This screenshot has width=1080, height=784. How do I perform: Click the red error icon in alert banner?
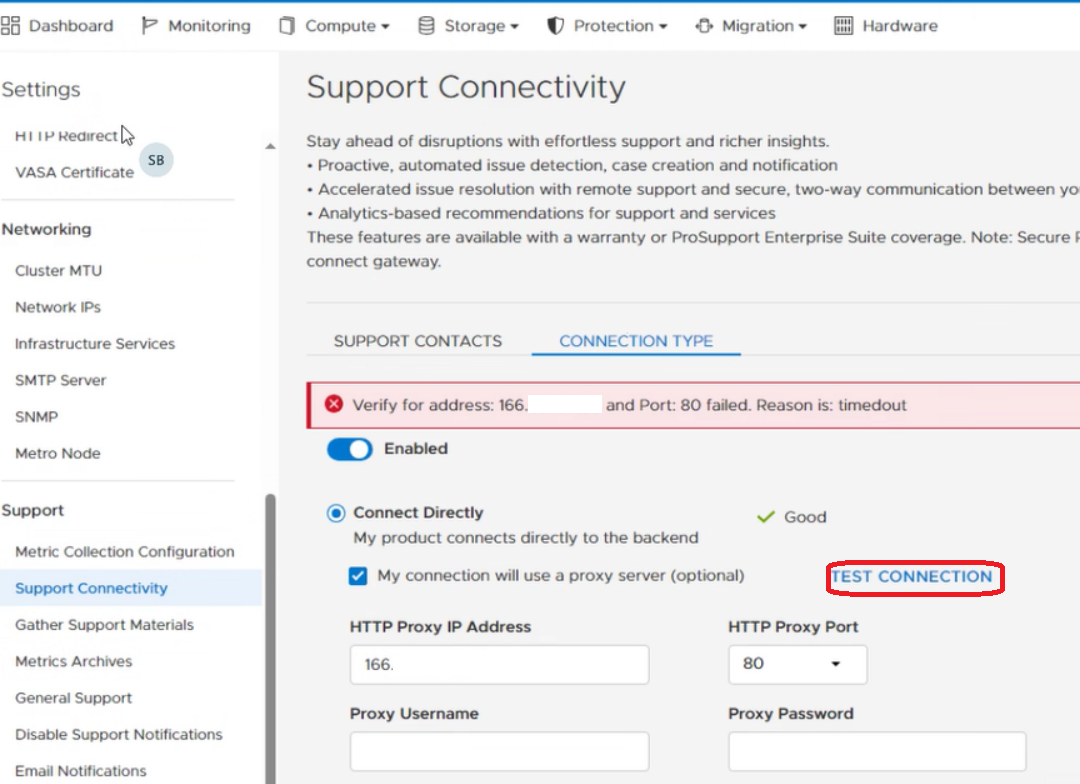click(x=335, y=404)
